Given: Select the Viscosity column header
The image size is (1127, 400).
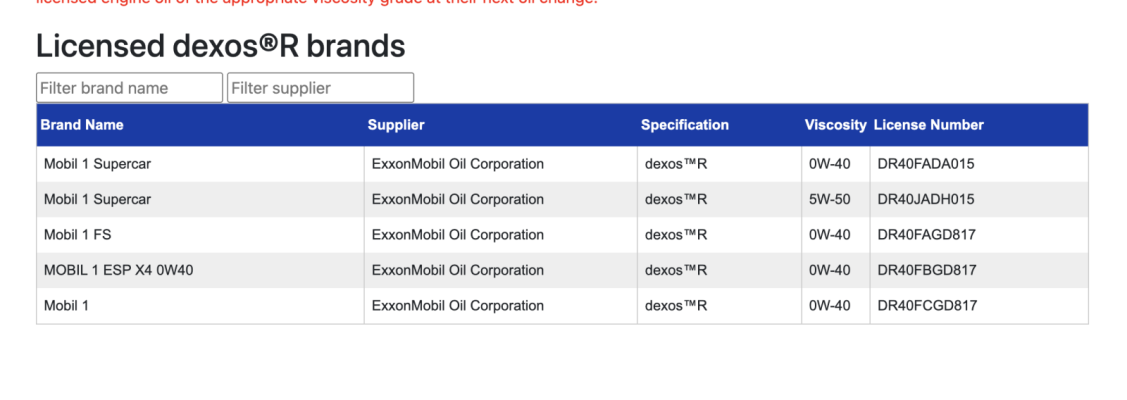Looking at the screenshot, I should pyautogui.click(x=835, y=125).
